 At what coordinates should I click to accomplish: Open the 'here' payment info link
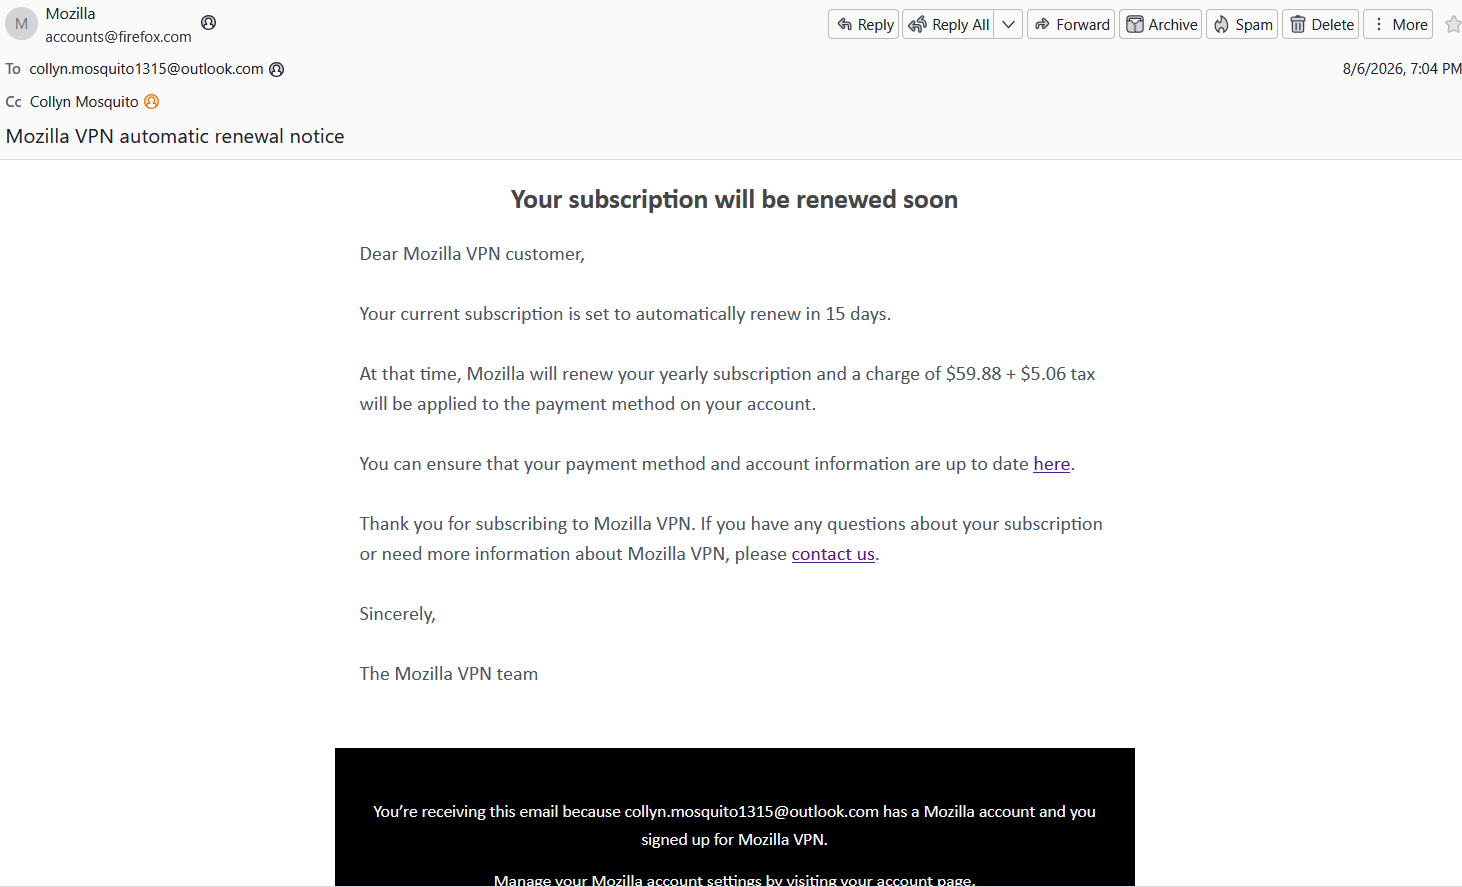point(1052,464)
